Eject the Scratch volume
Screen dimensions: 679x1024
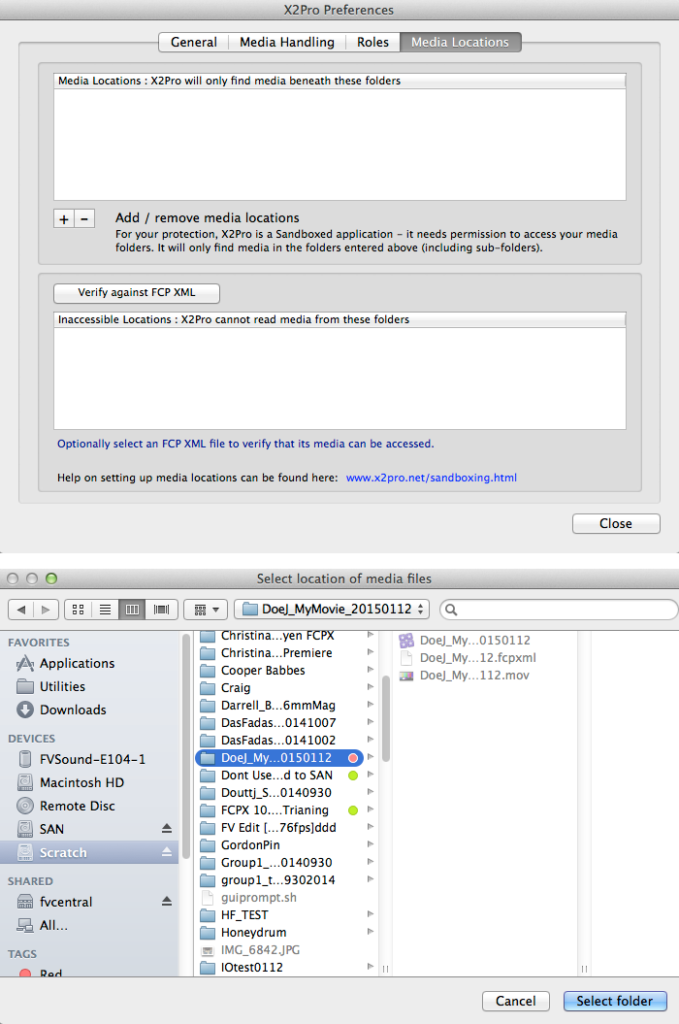(x=166, y=852)
